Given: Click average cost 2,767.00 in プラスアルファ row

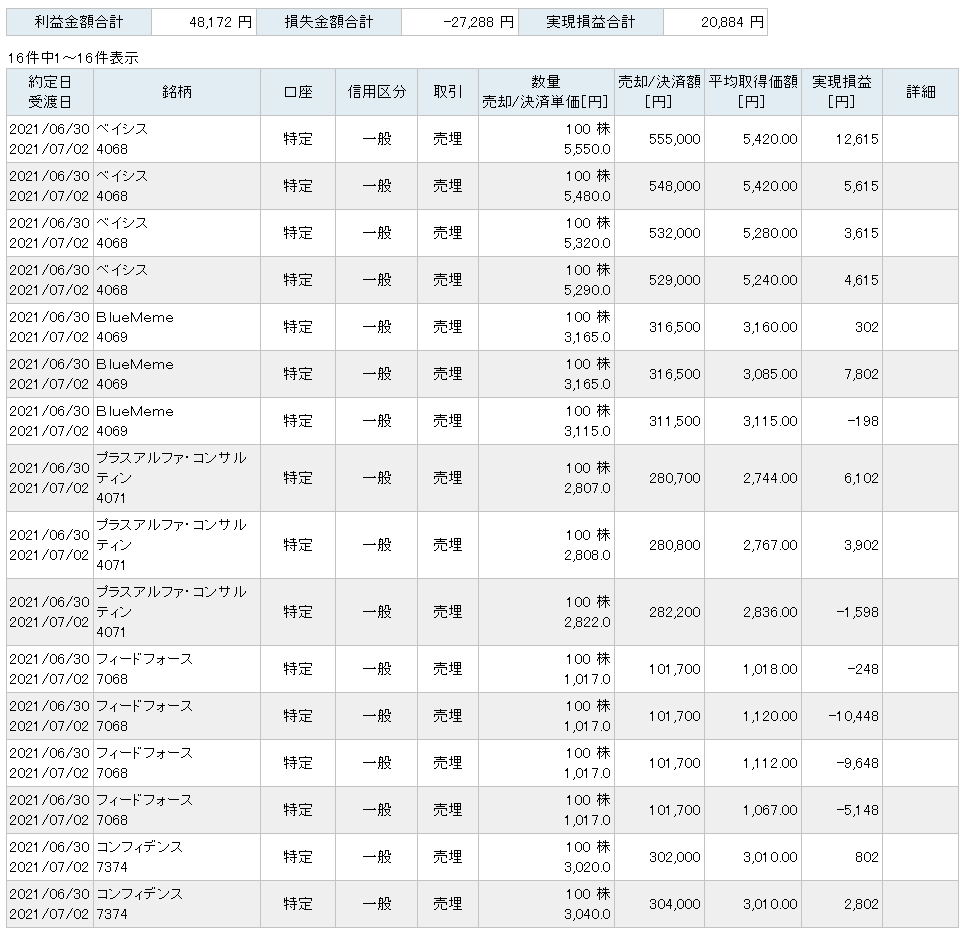Looking at the screenshot, I should point(770,545).
